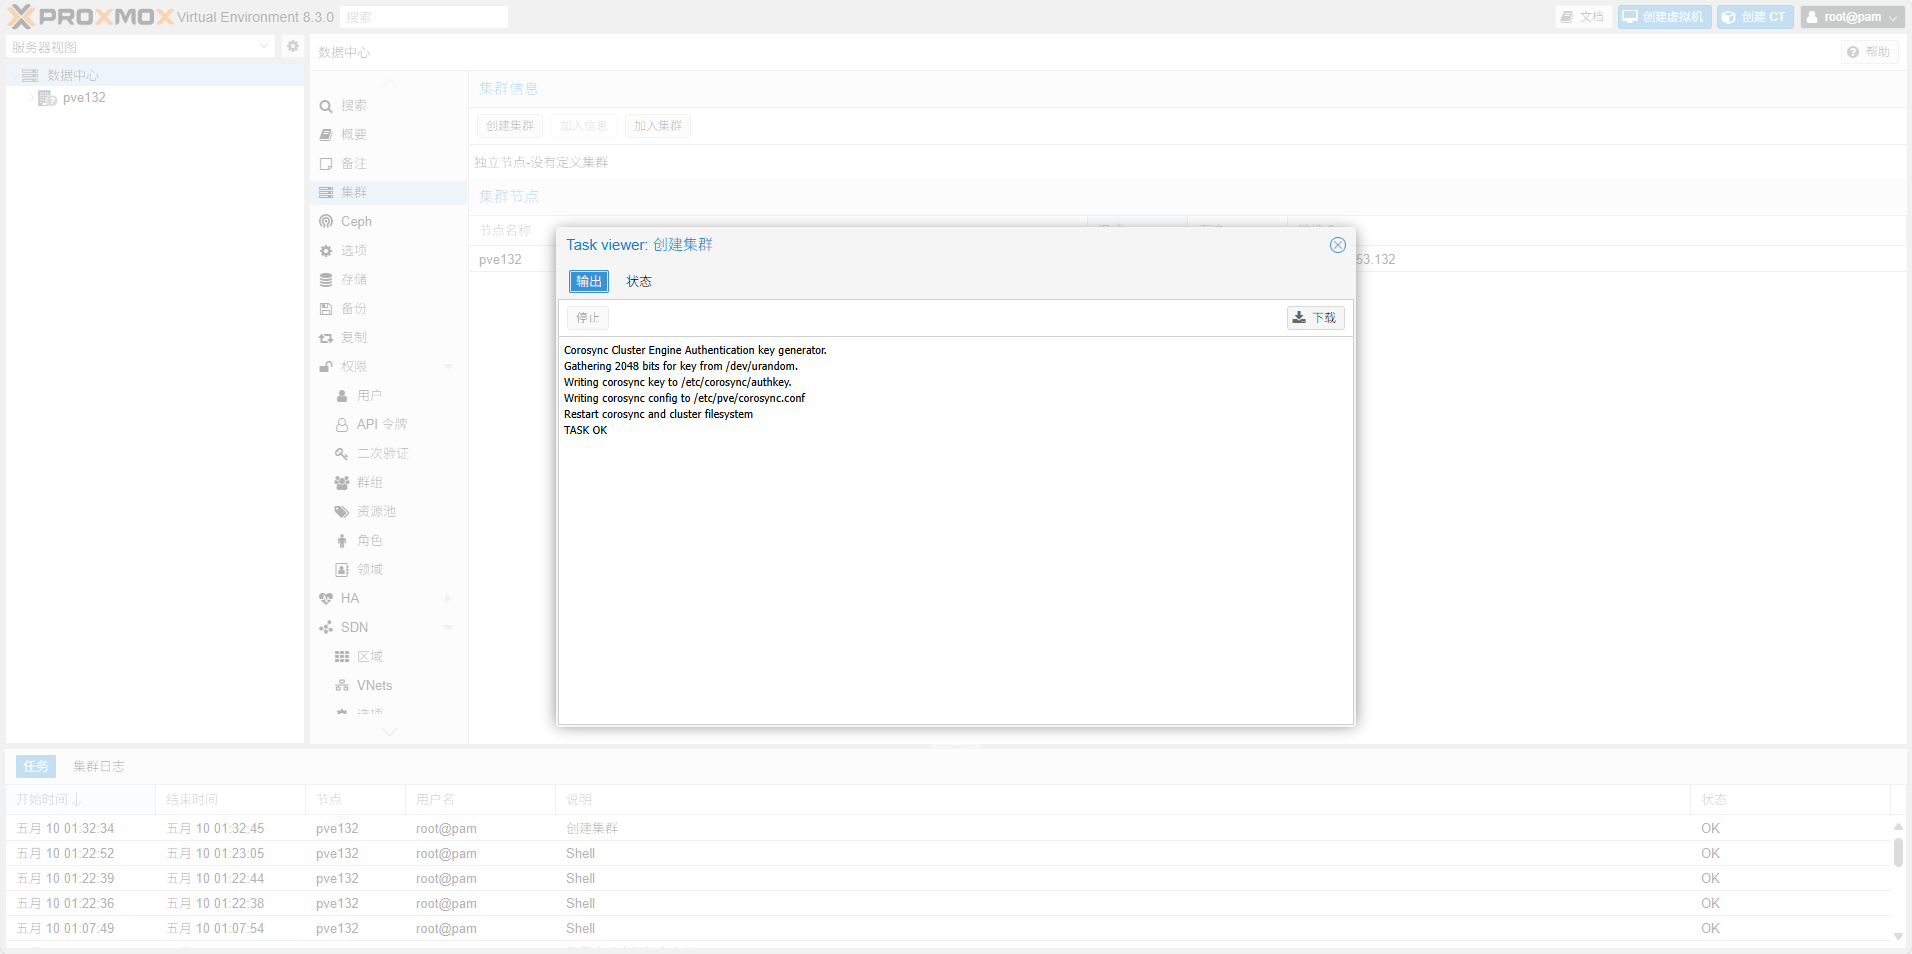Collapse the SDN submenu arrow
The image size is (1912, 954).
coord(448,627)
